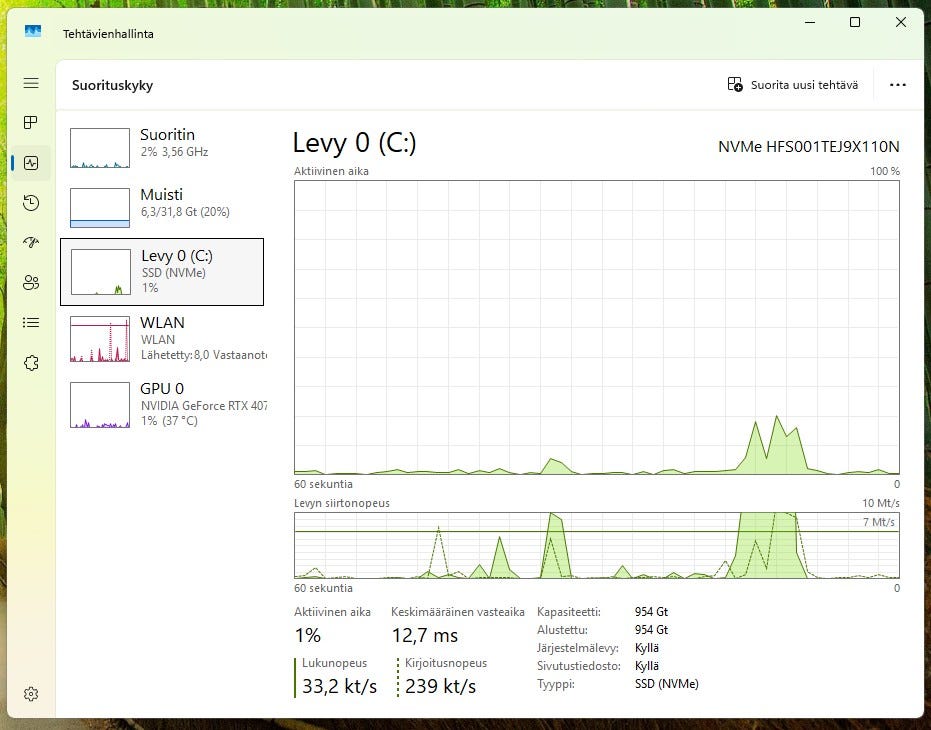The image size is (931, 730).
Task: Open the Details list icon in sidebar
Action: pos(31,322)
